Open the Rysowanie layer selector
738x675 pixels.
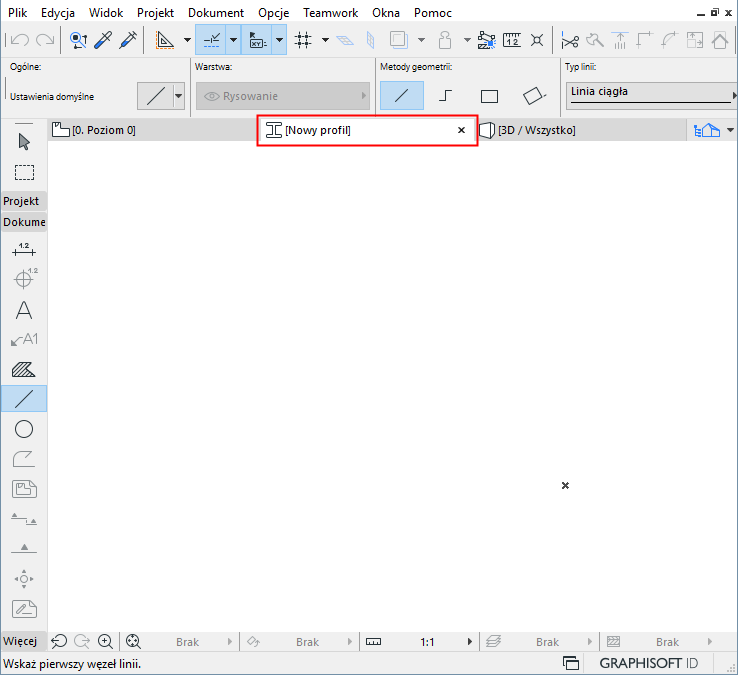[x=283, y=96]
